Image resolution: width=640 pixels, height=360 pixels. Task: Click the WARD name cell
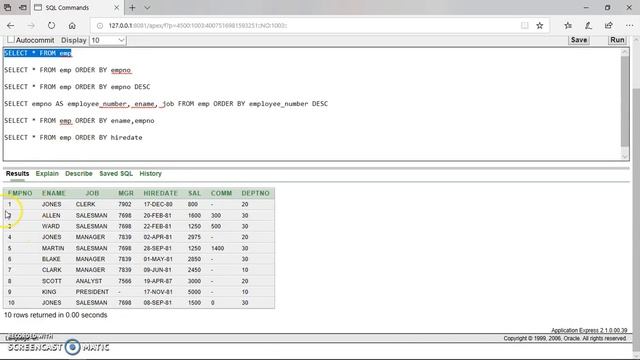point(51,226)
